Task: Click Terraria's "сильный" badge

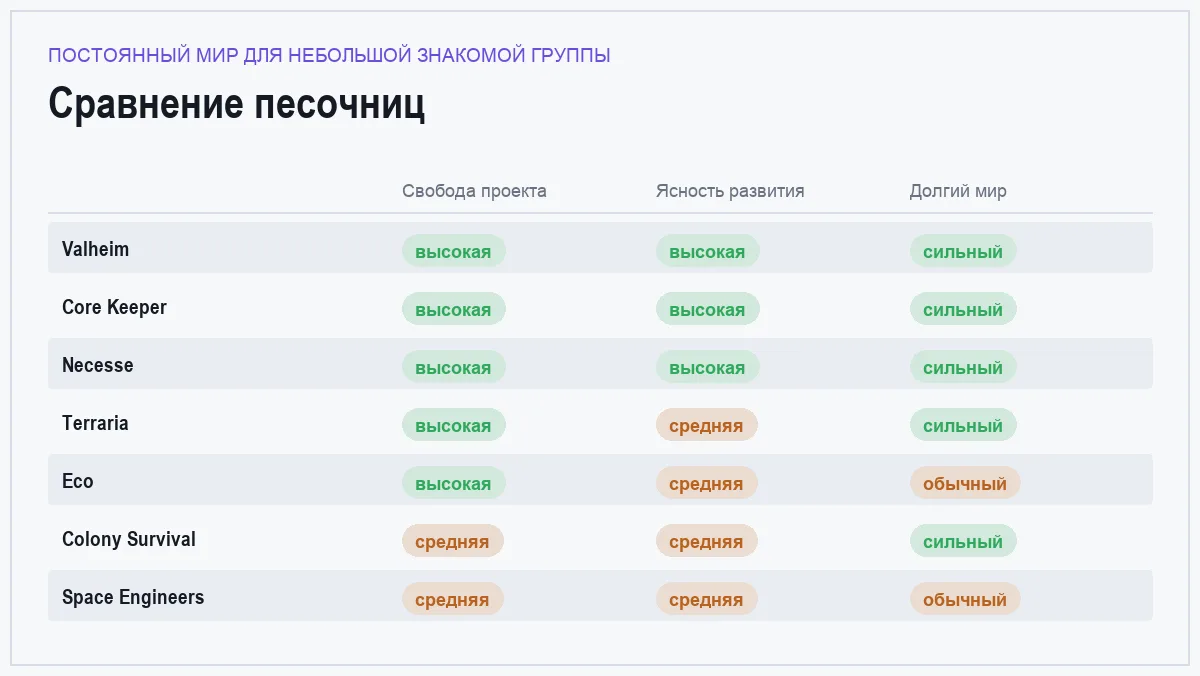Action: pos(963,425)
